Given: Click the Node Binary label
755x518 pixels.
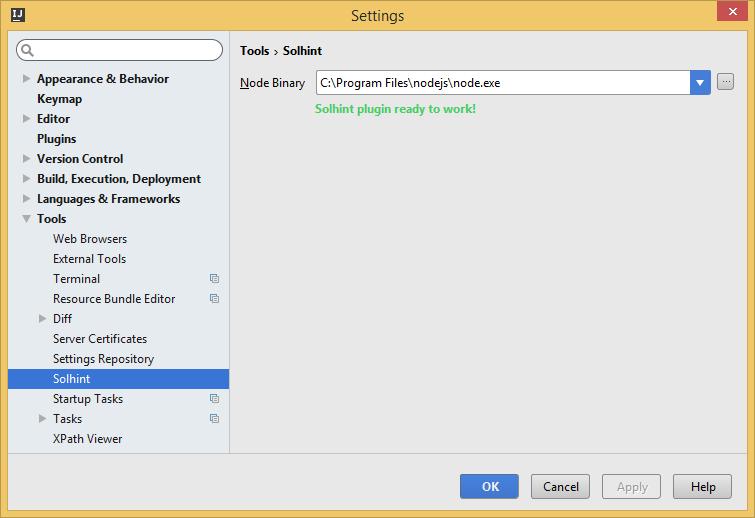Looking at the screenshot, I should tap(273, 83).
